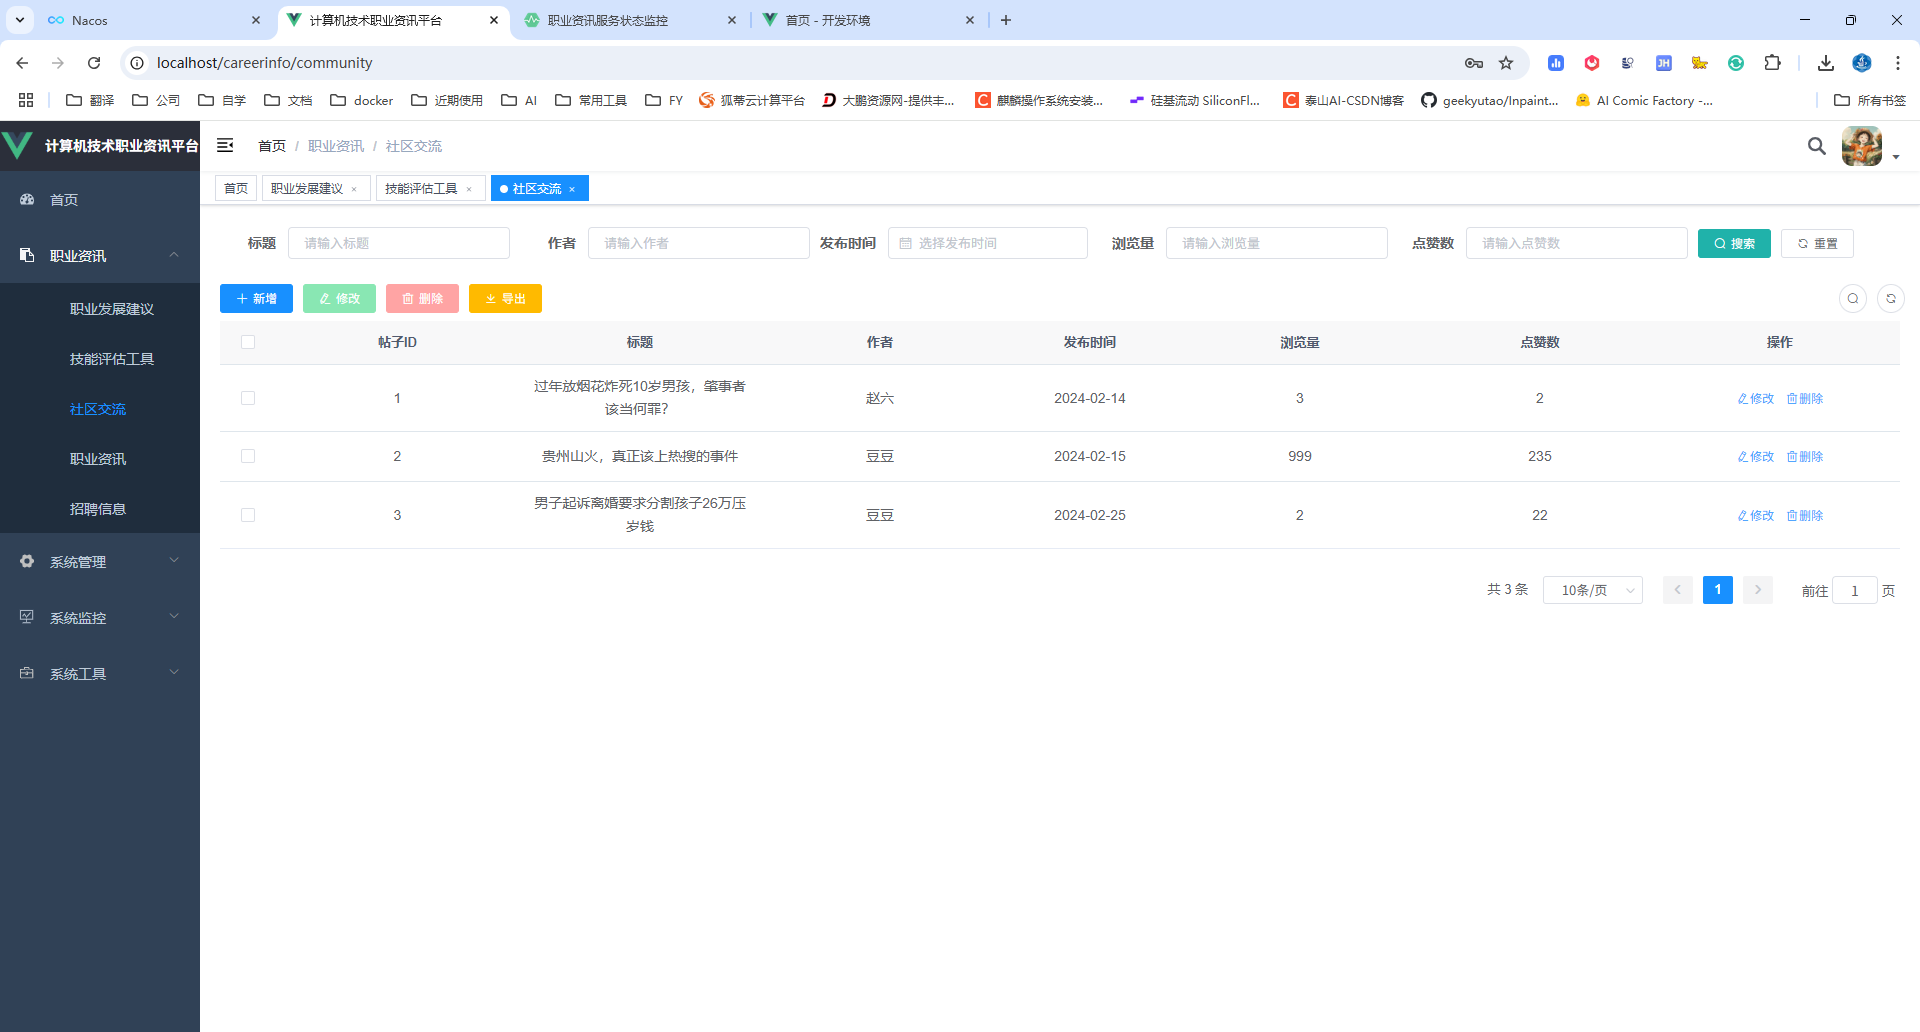Viewport: 1920px width, 1032px height.
Task: Click 删除 link for 贵州山火 post
Action: pyautogui.click(x=1805, y=456)
